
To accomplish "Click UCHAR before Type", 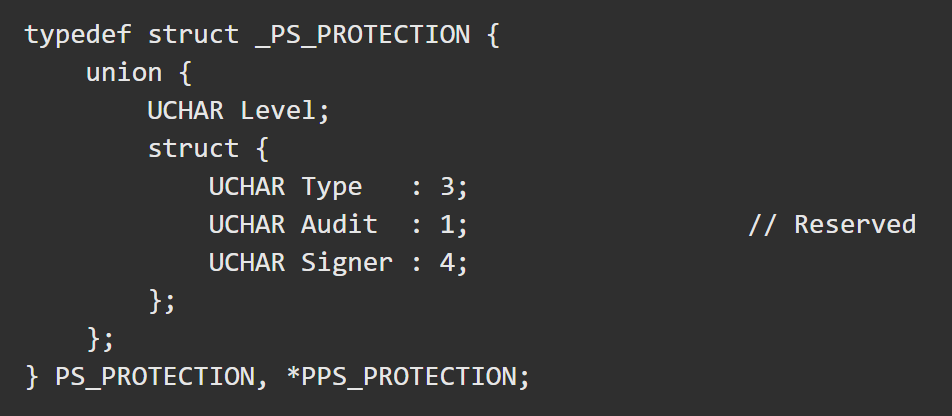I will pyautogui.click(x=247, y=187).
